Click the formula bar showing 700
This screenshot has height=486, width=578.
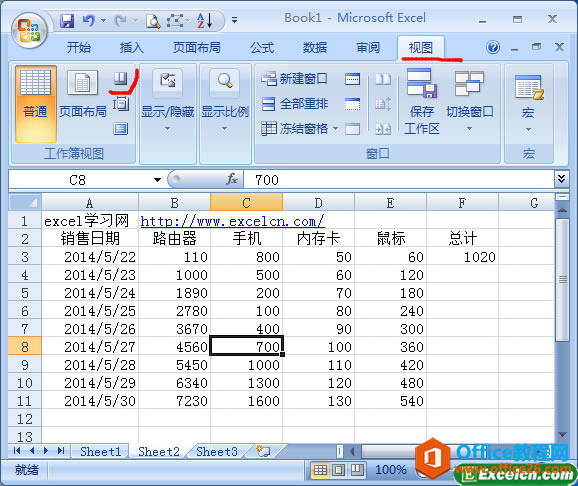(398, 180)
